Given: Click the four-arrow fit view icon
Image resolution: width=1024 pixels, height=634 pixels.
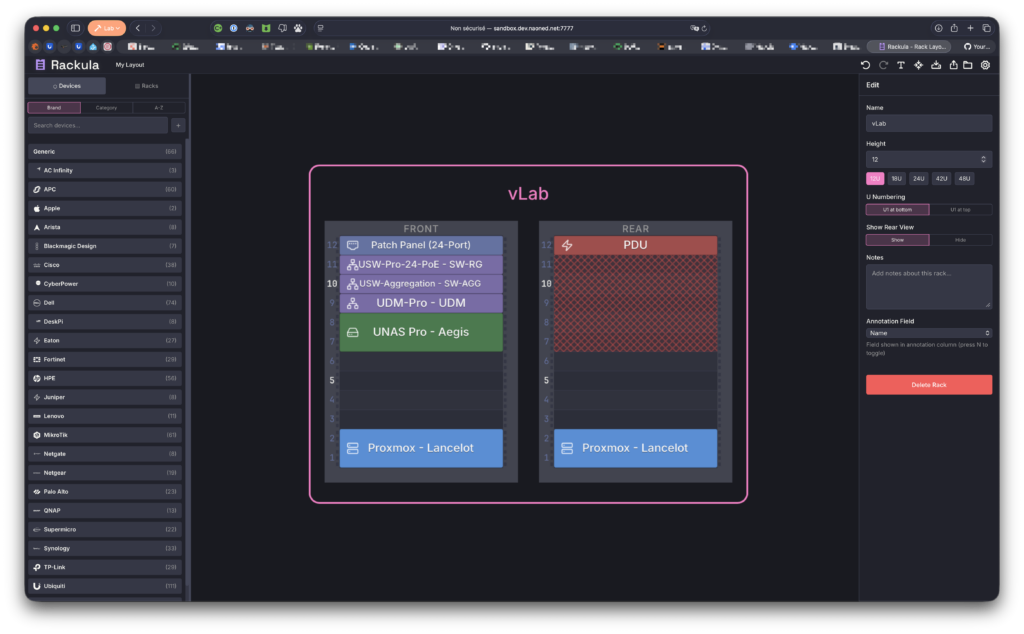Looking at the screenshot, I should (x=918, y=65).
